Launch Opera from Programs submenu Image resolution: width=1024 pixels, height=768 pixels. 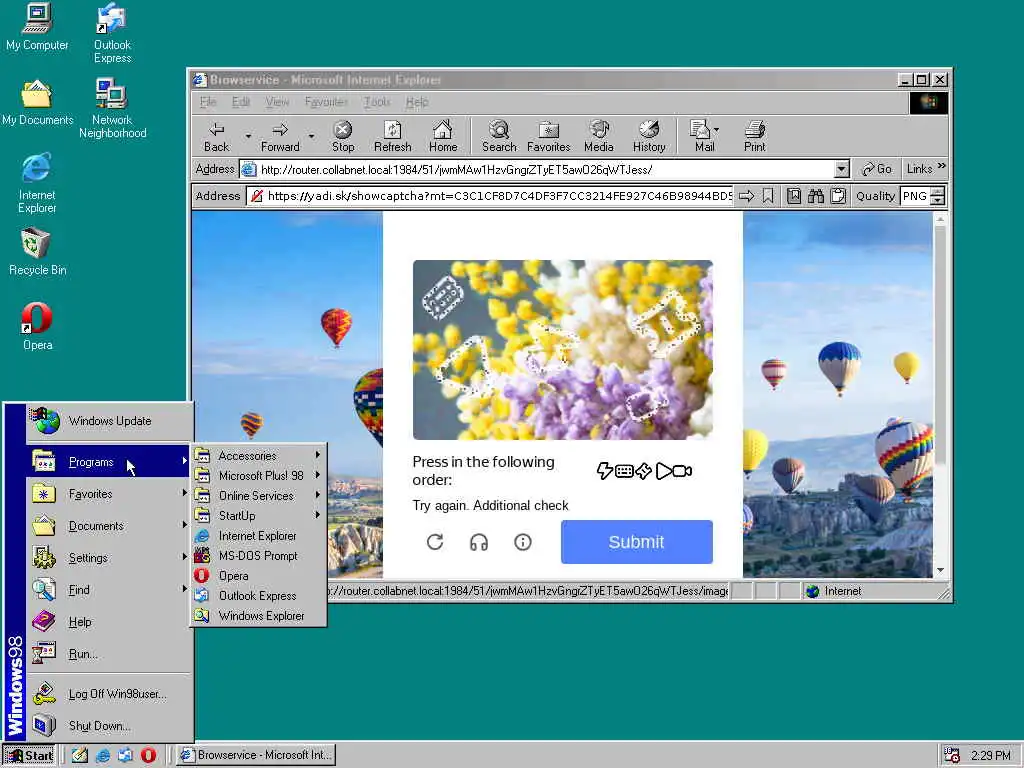tap(259, 576)
